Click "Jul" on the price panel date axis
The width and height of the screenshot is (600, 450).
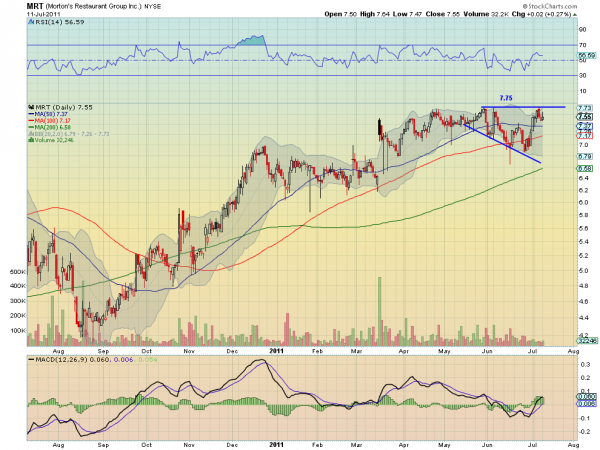click(532, 351)
